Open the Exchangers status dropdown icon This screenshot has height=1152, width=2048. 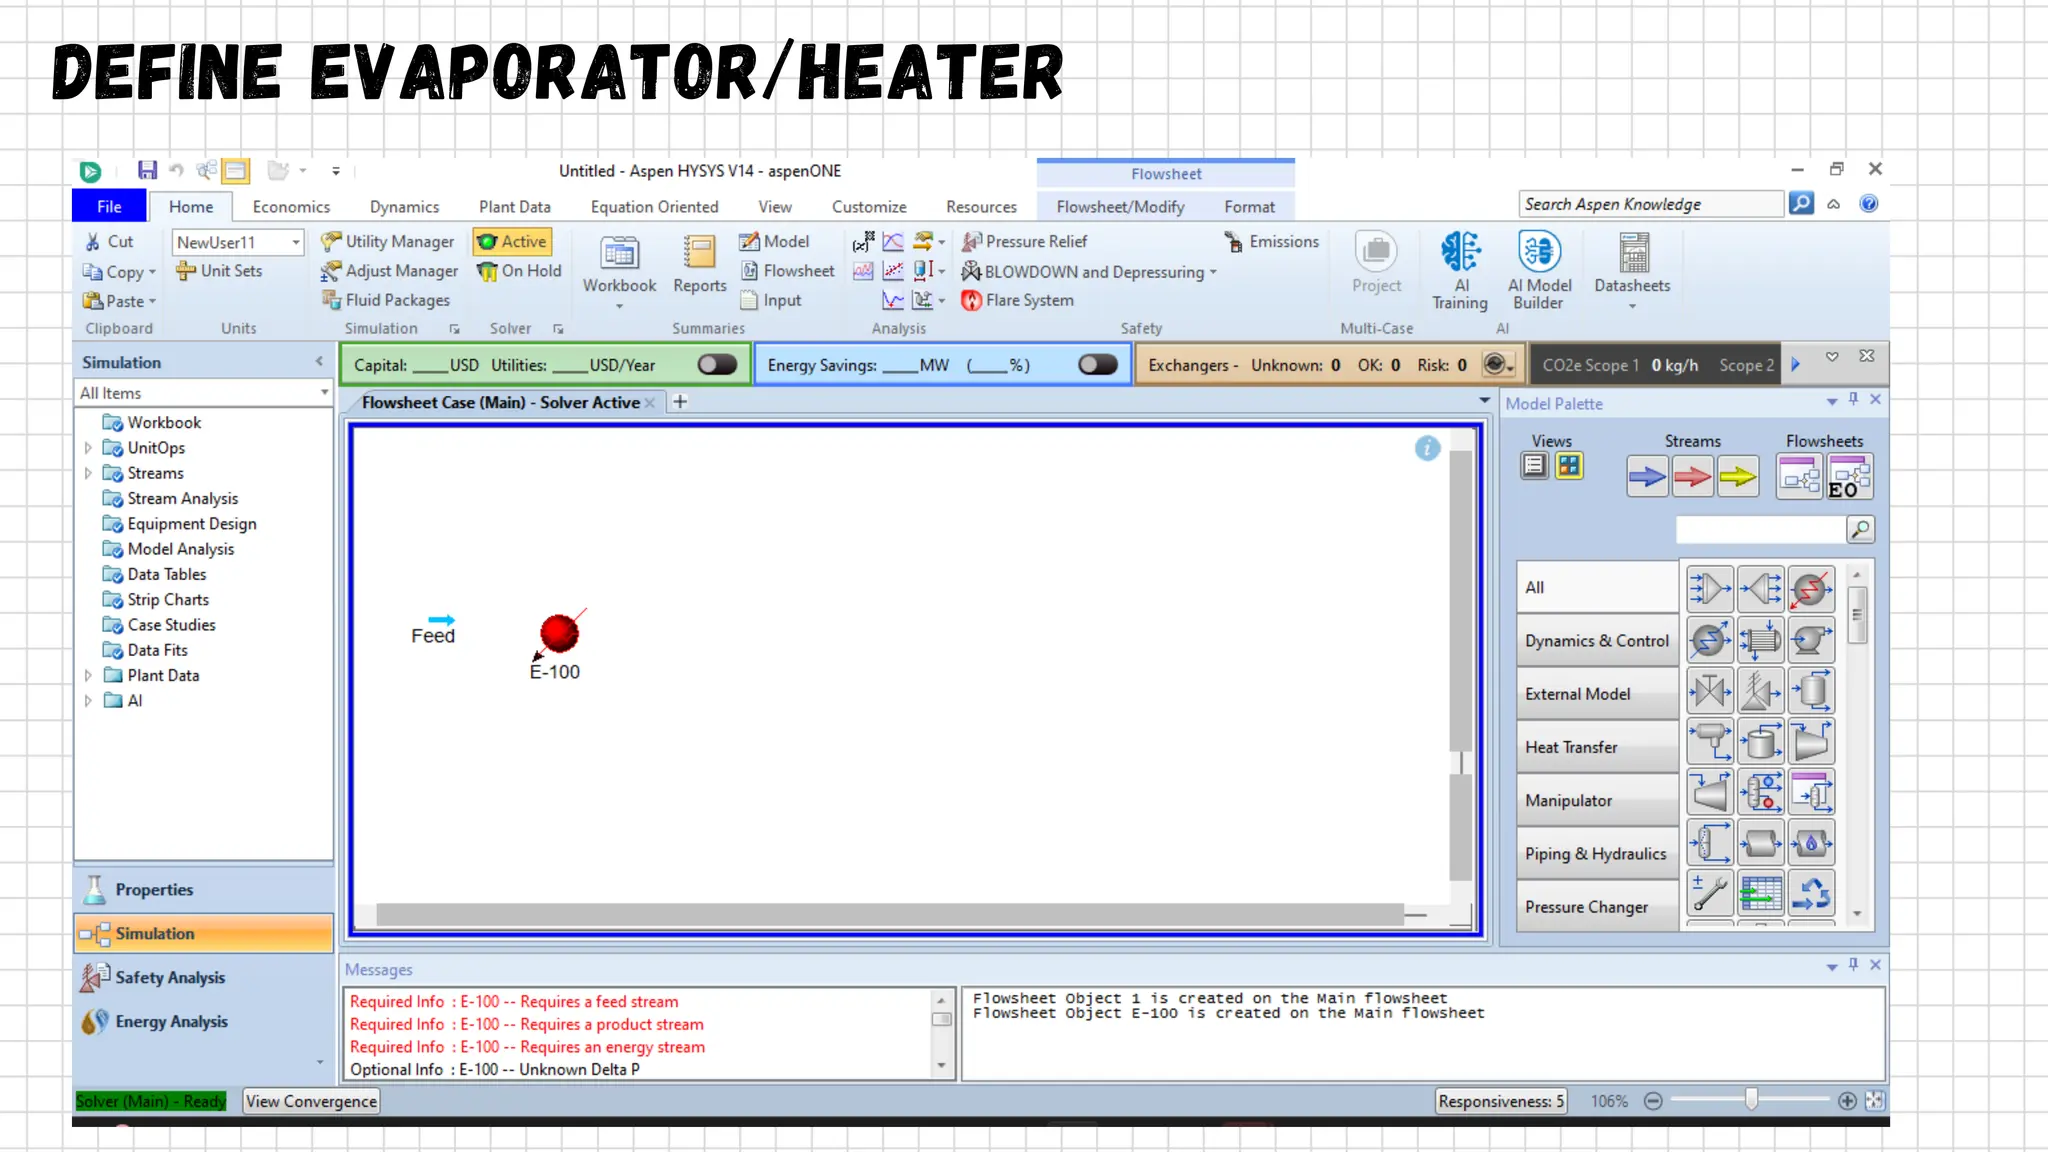tap(1497, 365)
